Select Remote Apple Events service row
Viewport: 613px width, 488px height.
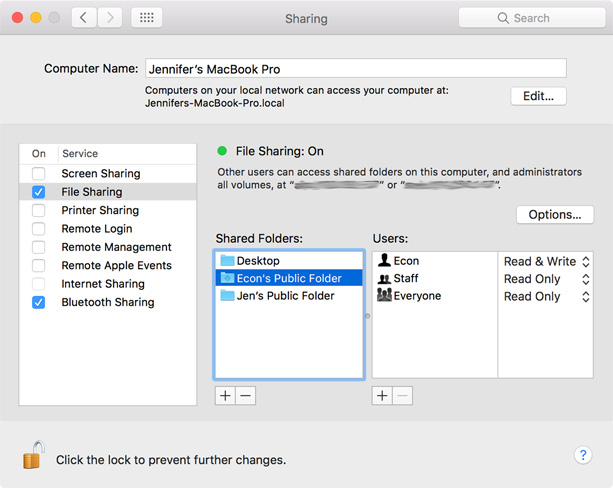click(108, 265)
